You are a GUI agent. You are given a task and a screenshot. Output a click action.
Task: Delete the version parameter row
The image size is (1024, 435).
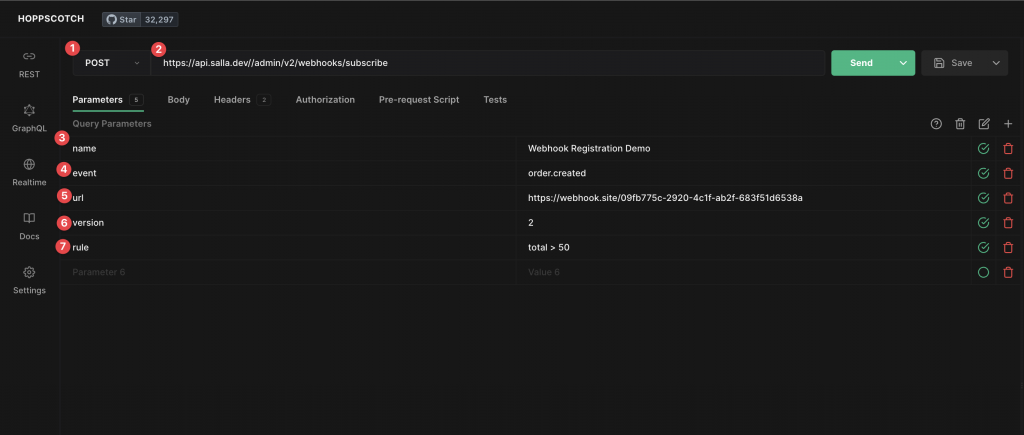point(1008,223)
